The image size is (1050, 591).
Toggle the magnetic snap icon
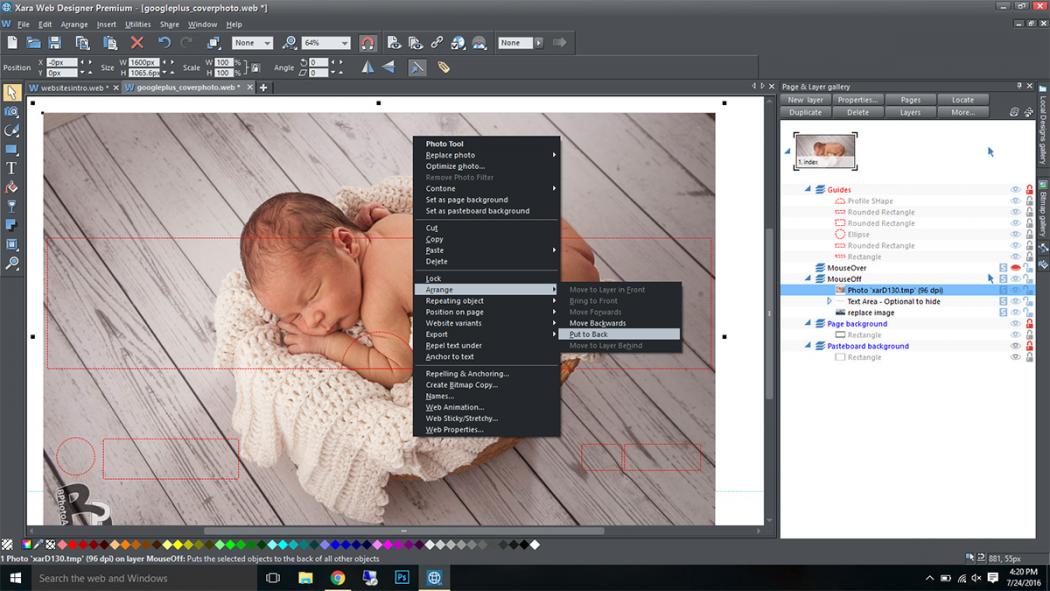click(x=367, y=44)
